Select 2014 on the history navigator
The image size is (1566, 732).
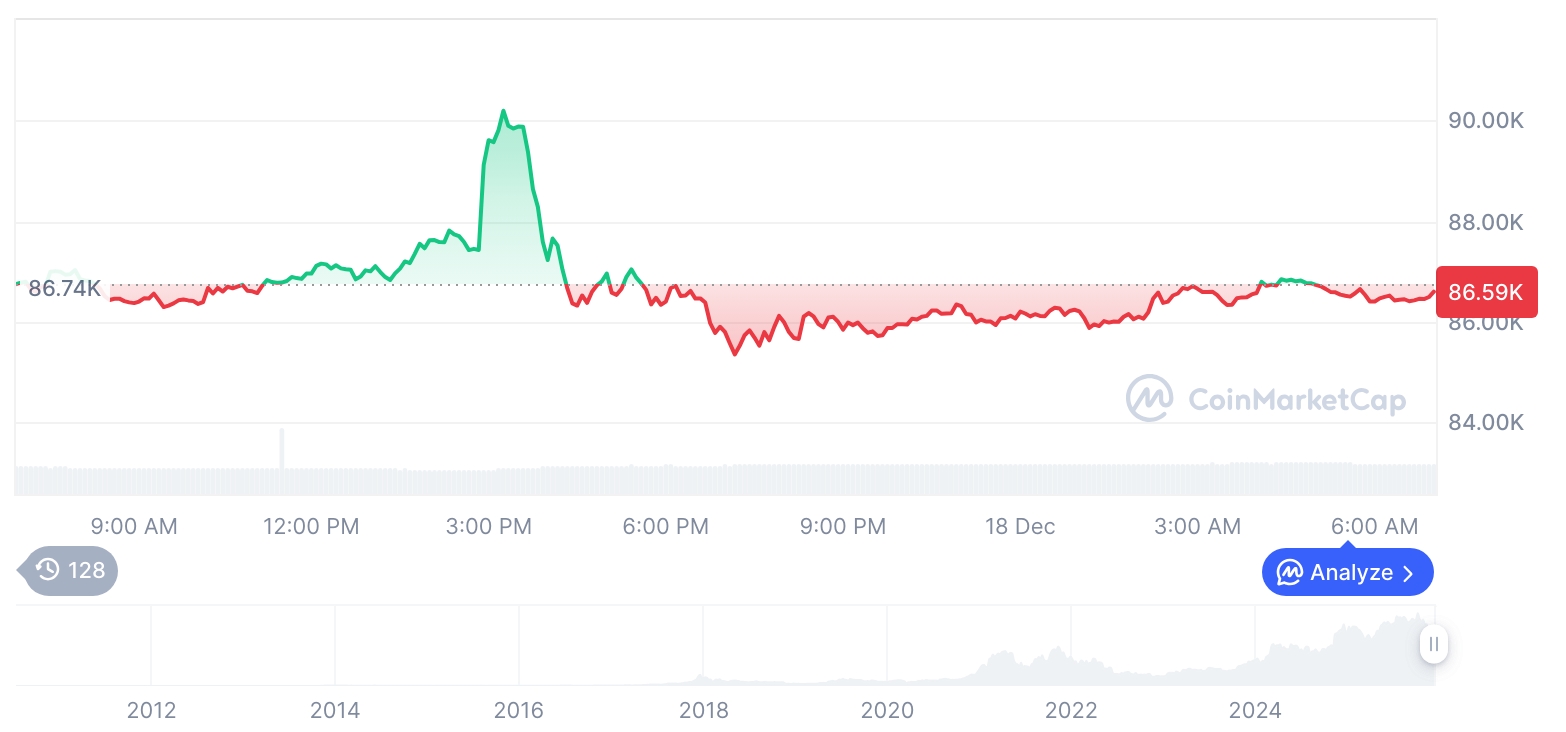(335, 710)
